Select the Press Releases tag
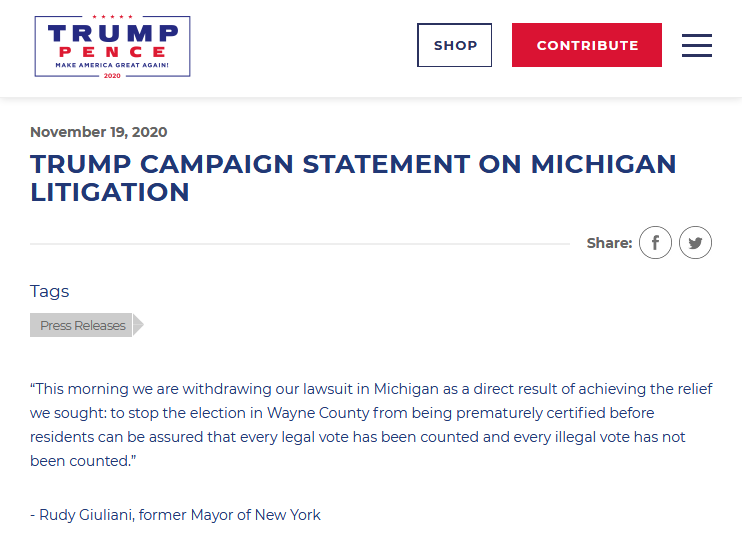Viewport: 742px width, 541px height. tap(82, 325)
